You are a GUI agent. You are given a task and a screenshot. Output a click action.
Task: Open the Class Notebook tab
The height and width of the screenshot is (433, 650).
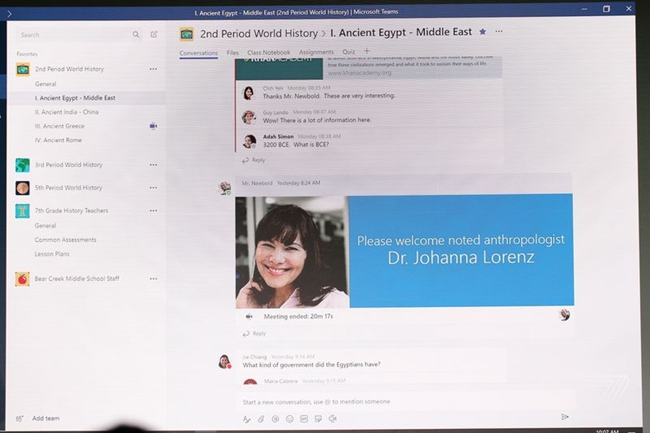click(269, 52)
